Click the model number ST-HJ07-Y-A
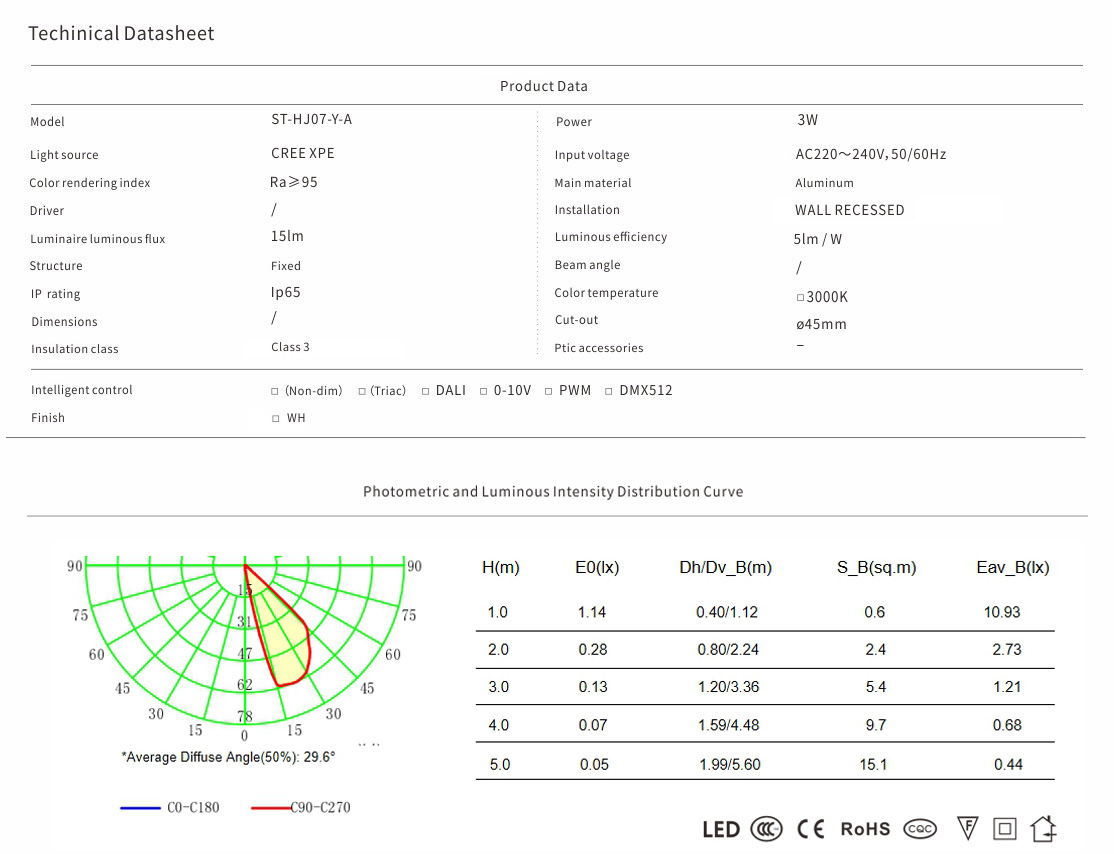The image size is (1114, 854). (311, 120)
